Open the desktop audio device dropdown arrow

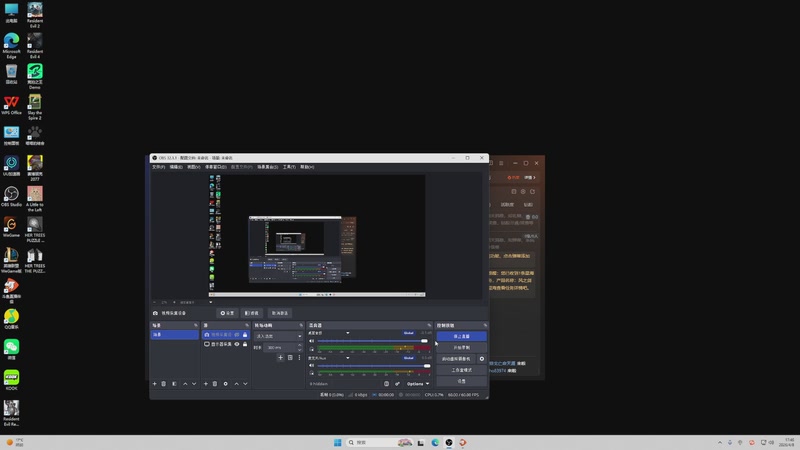tap(348, 332)
